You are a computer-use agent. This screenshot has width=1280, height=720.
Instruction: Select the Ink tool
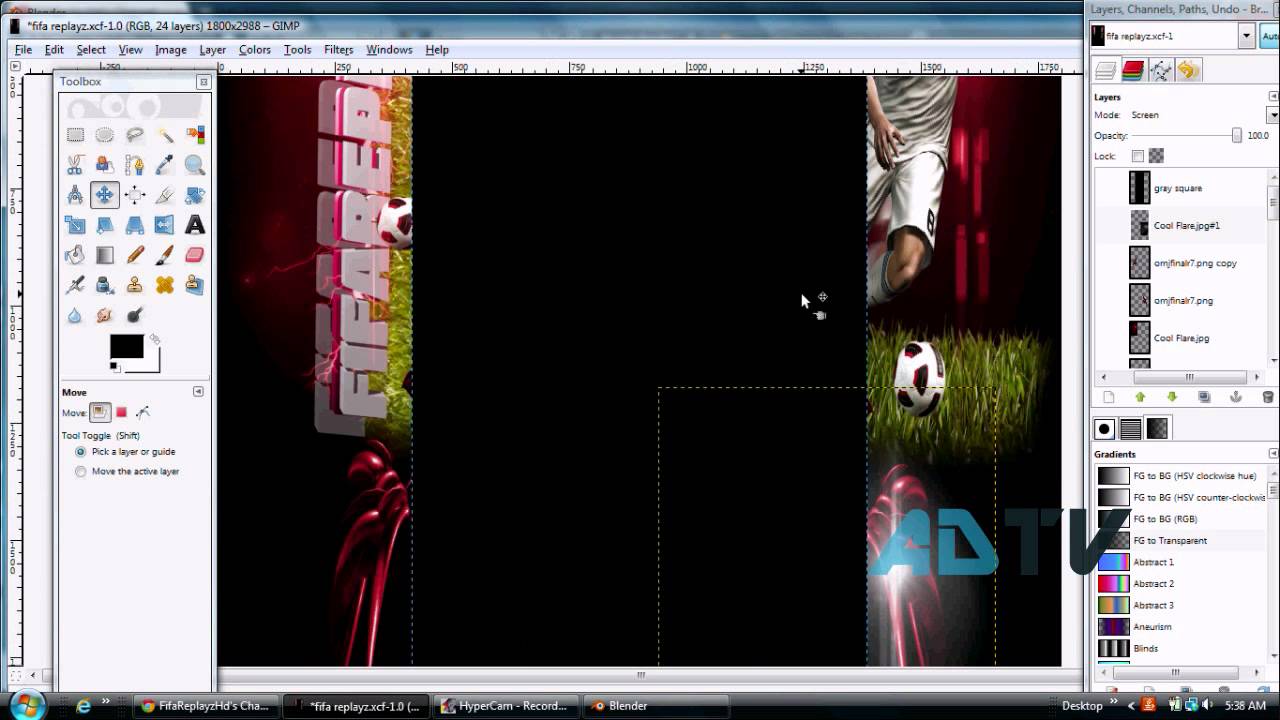pos(105,285)
